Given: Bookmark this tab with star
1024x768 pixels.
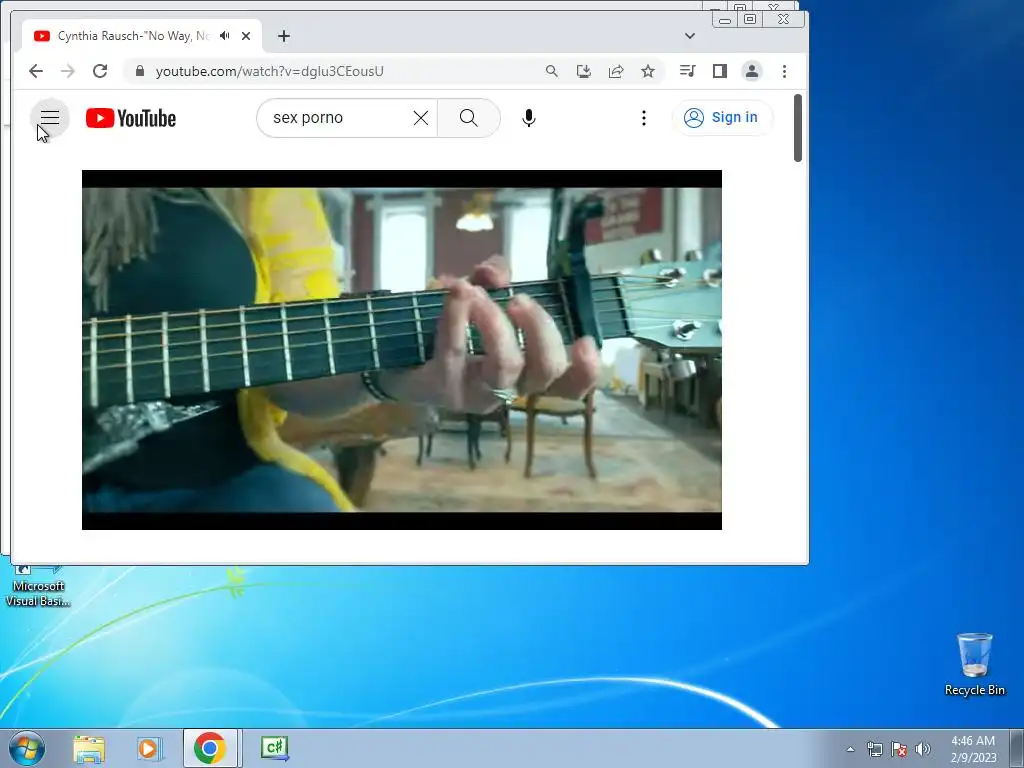Looking at the screenshot, I should click(648, 71).
